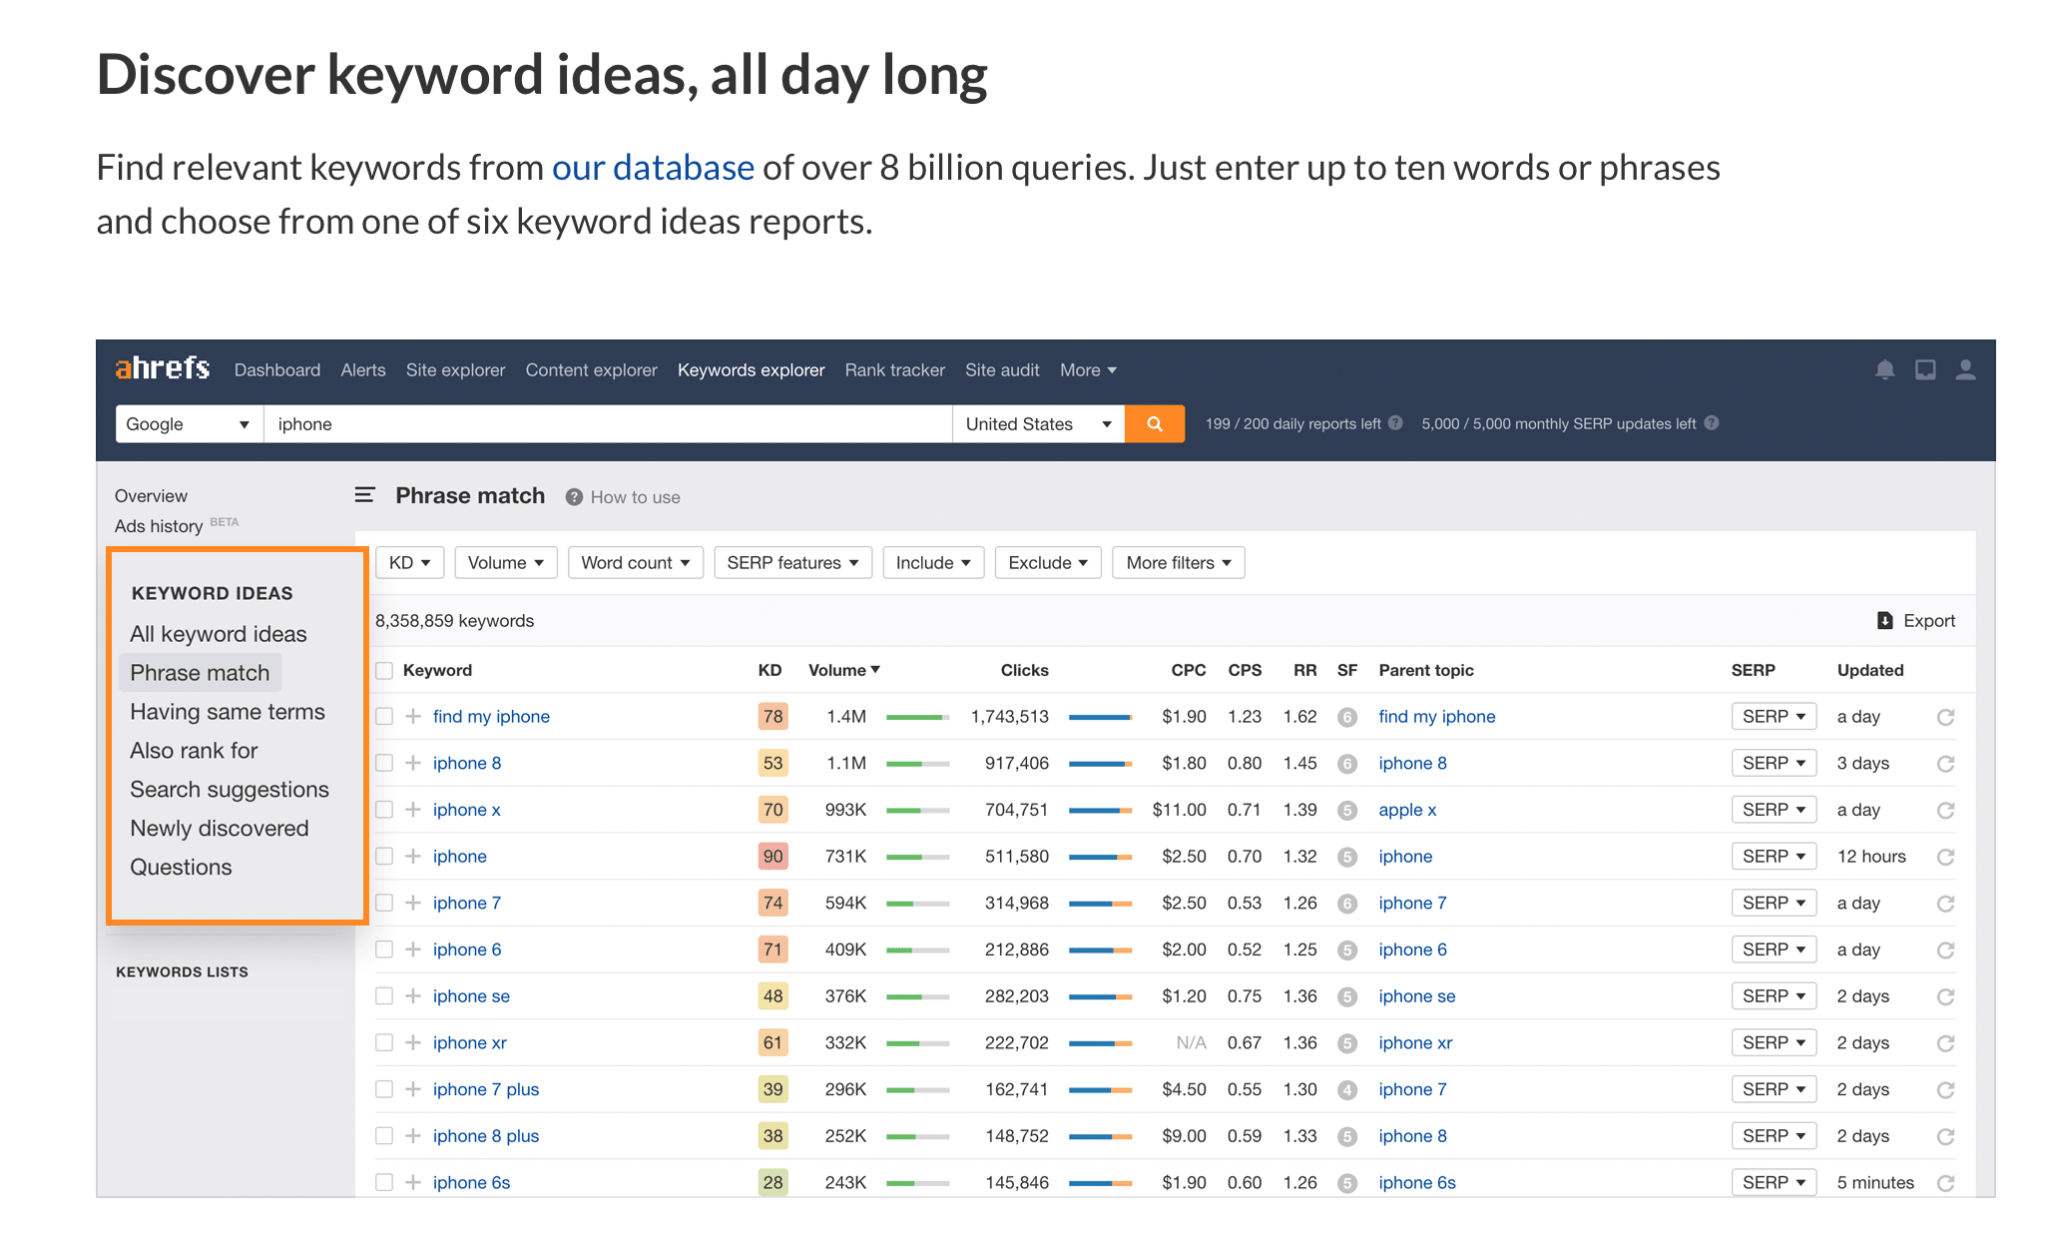This screenshot has height=1258, width=2048.
Task: Check the iphone 7 row checkbox
Action: pos(384,902)
